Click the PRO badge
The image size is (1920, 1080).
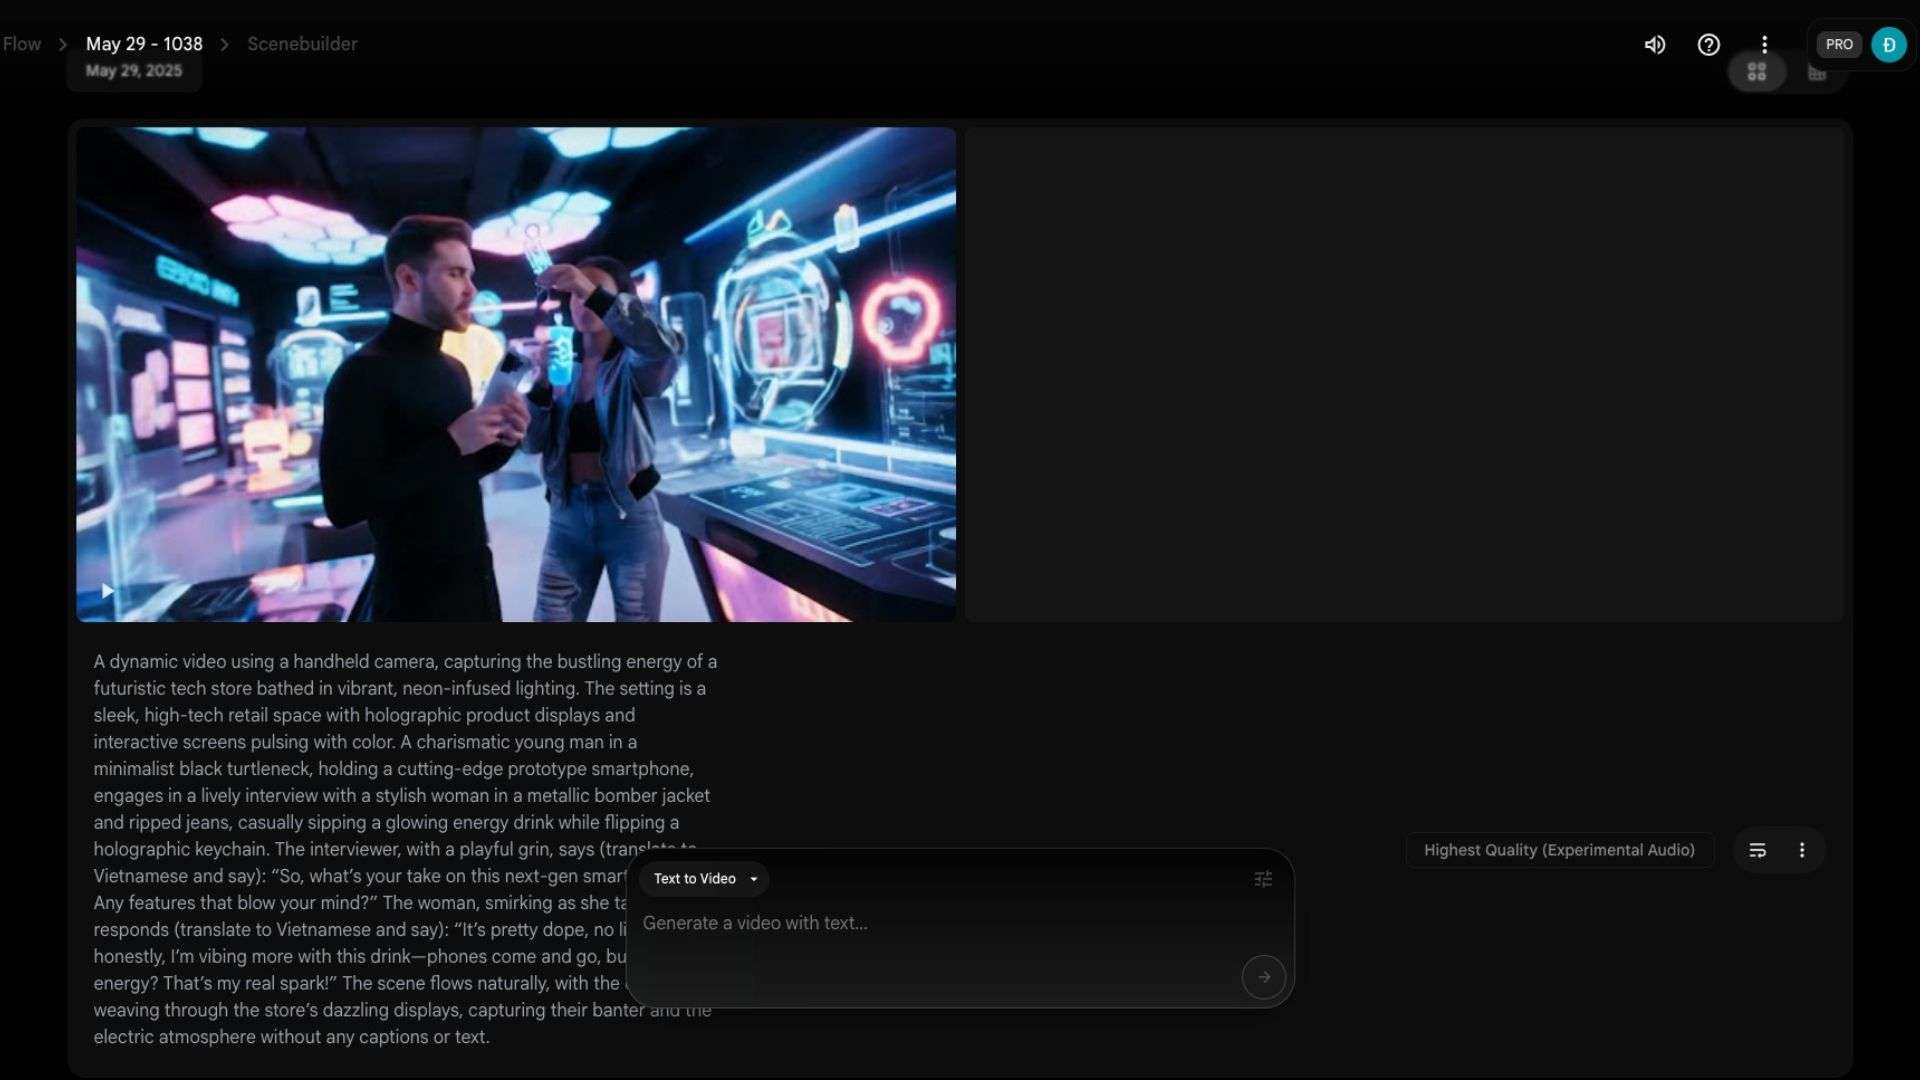1839,45
